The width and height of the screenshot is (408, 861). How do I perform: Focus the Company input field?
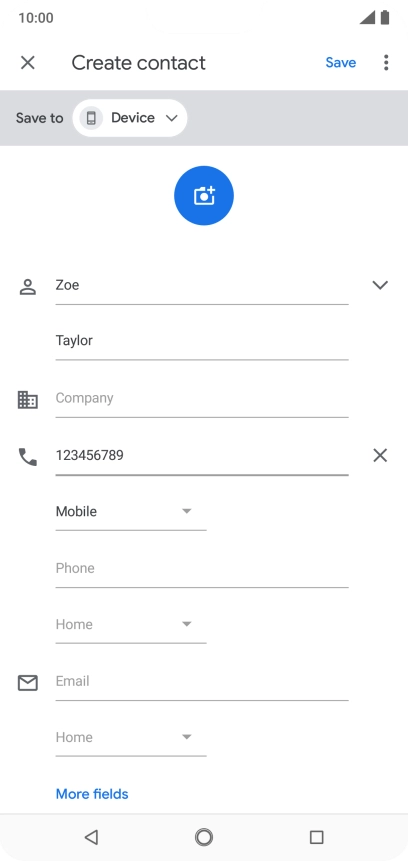[x=202, y=399]
